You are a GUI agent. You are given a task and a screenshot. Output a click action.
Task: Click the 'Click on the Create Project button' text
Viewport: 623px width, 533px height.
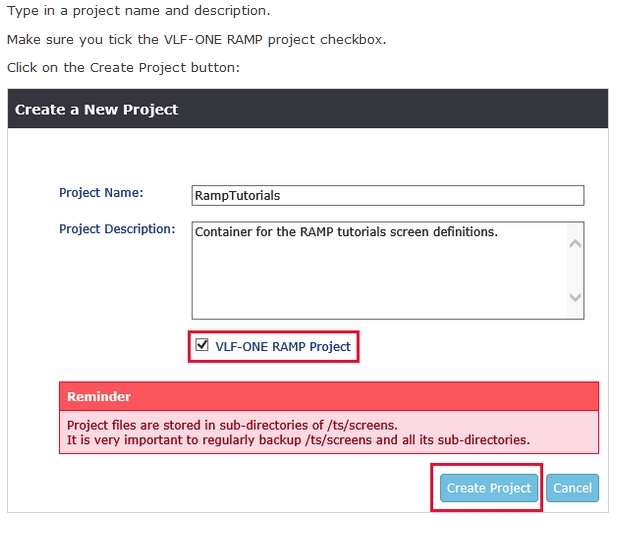click(123, 68)
